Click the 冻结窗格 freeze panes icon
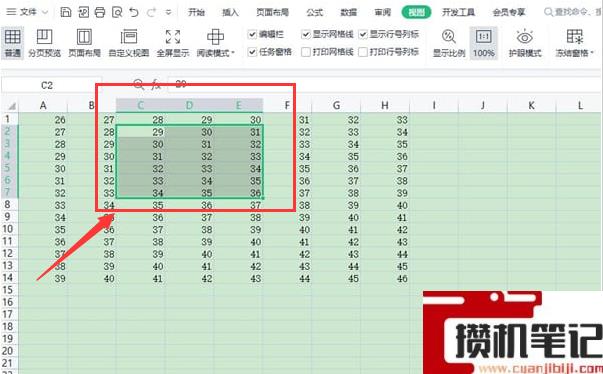 click(575, 37)
